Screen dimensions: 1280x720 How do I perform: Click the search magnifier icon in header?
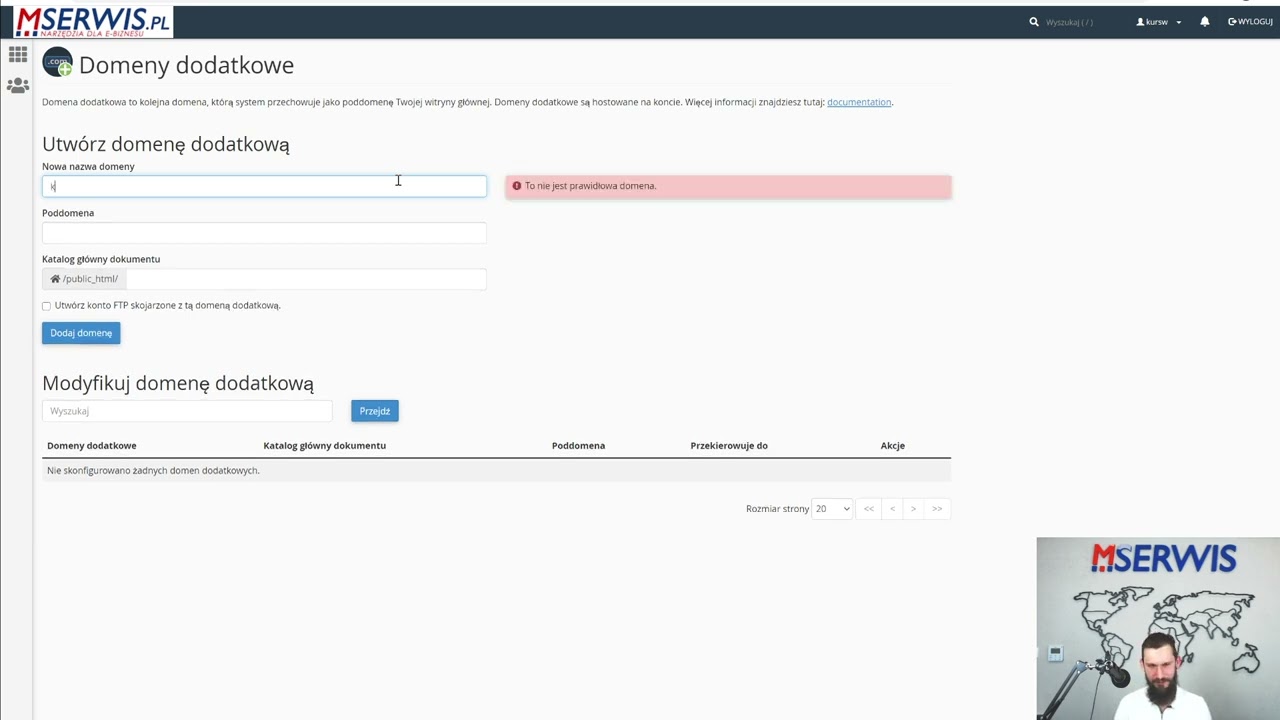click(x=1034, y=22)
